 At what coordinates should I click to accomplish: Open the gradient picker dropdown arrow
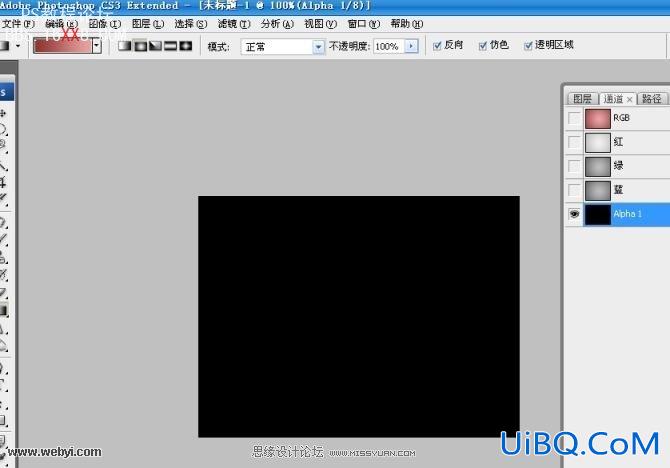point(97,45)
